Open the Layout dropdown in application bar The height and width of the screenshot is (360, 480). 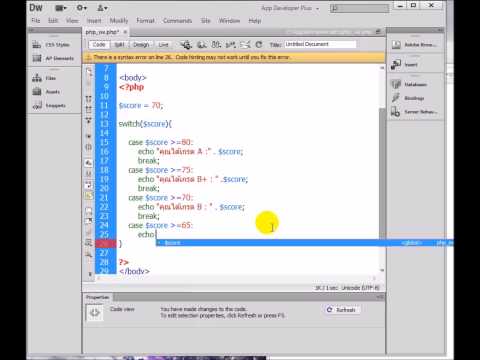(x=61, y=8)
